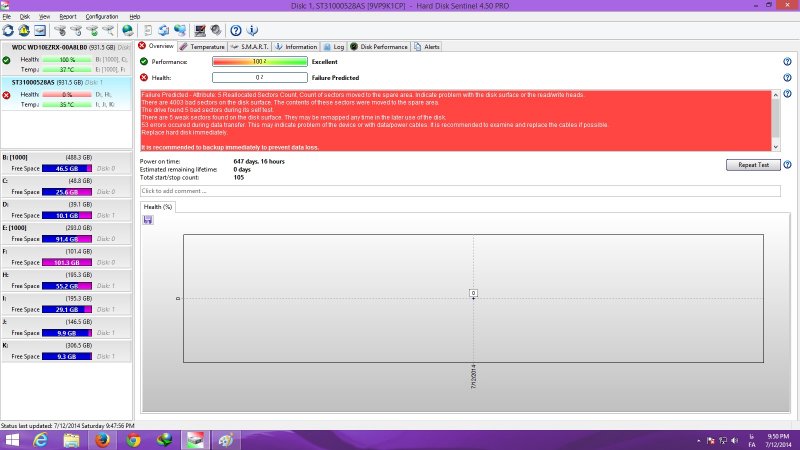Click the help icon beside the red message box
This screenshot has width=800, height=450.
[787, 94]
